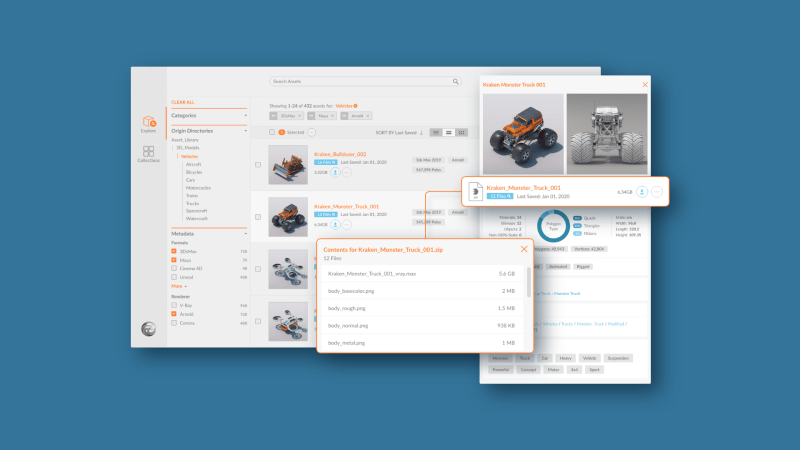Viewport: 800px width, 450px height.
Task: Close the zip contents popup
Action: 524,249
